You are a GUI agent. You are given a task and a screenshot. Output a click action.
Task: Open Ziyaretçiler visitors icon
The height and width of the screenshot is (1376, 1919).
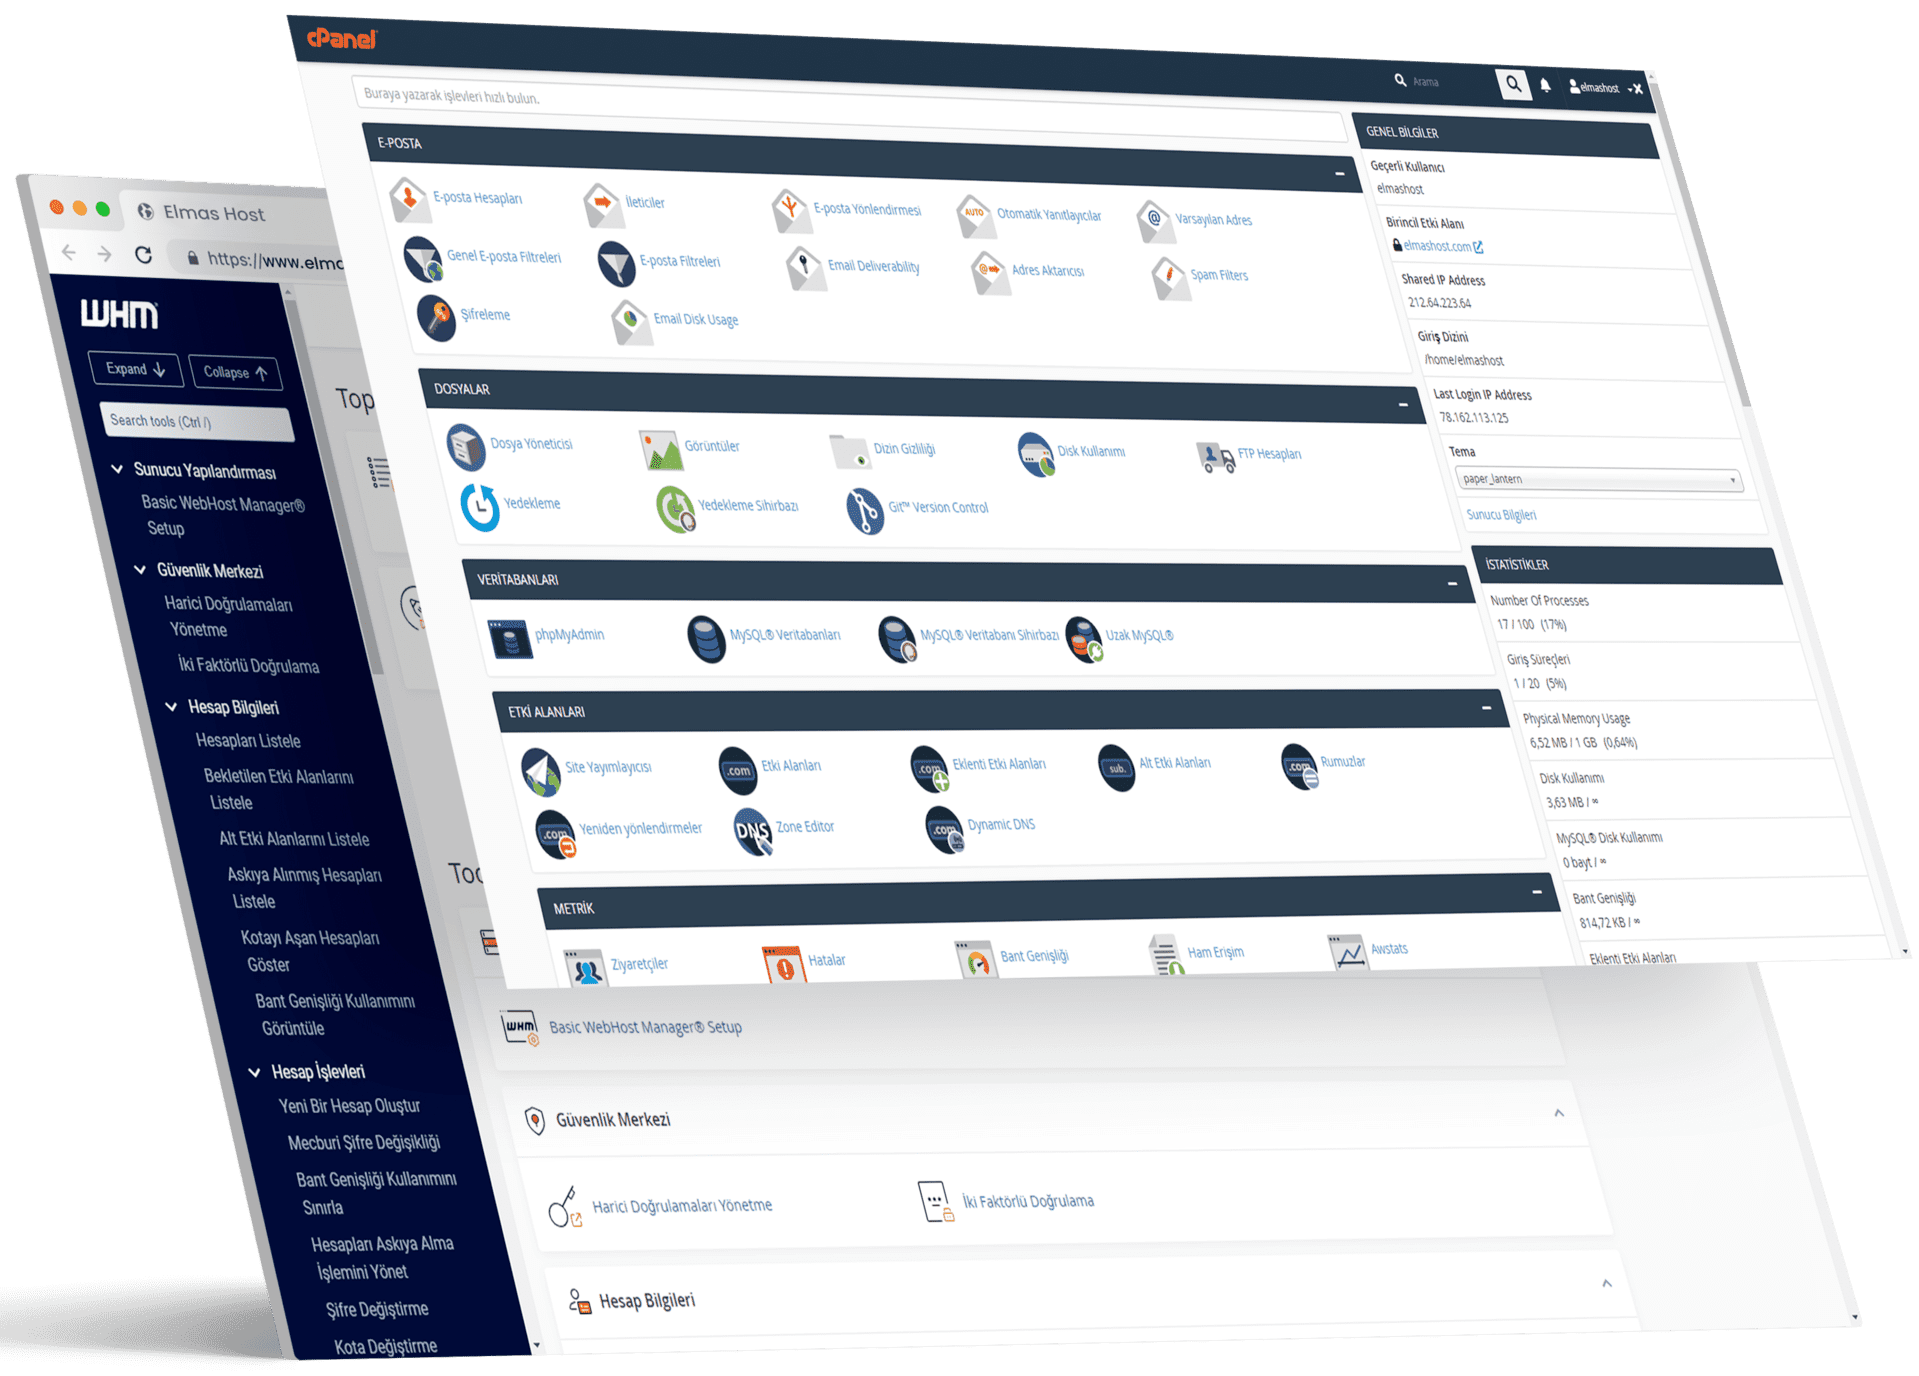click(586, 967)
